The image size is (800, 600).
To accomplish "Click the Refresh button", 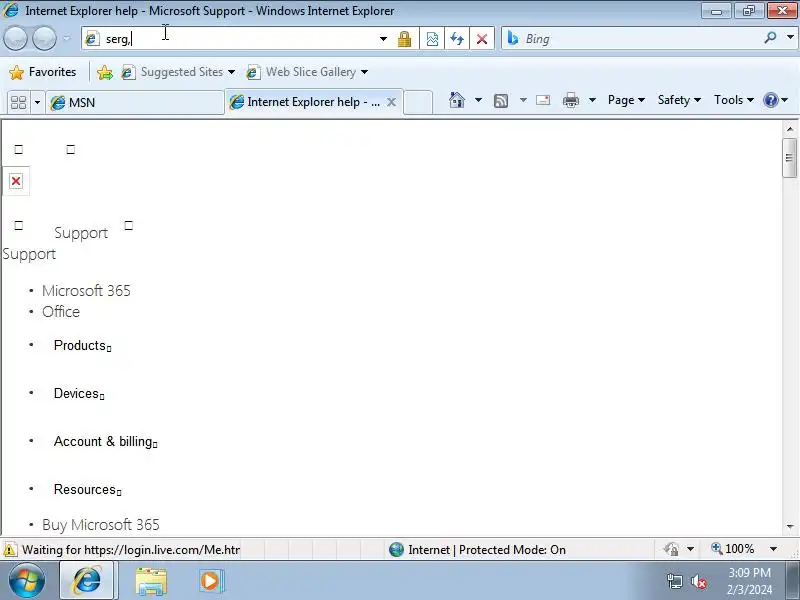I will click(x=457, y=39).
